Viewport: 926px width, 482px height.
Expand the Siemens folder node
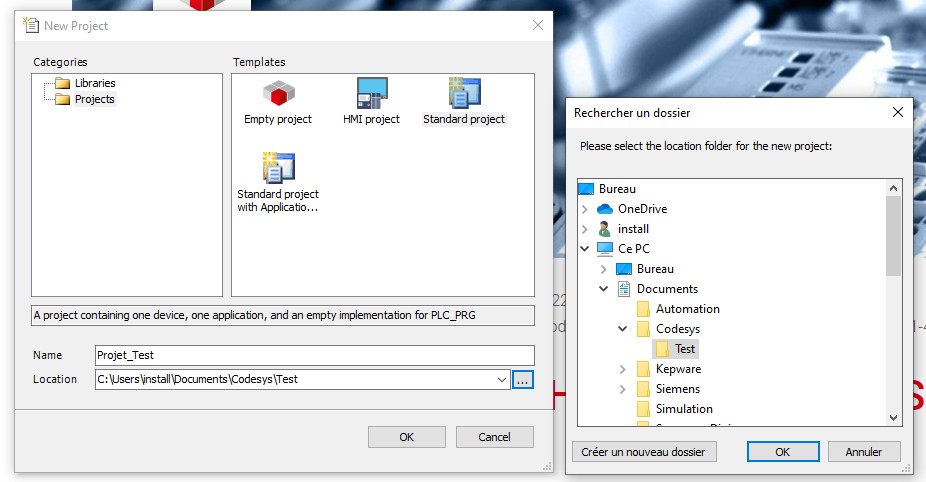click(623, 389)
